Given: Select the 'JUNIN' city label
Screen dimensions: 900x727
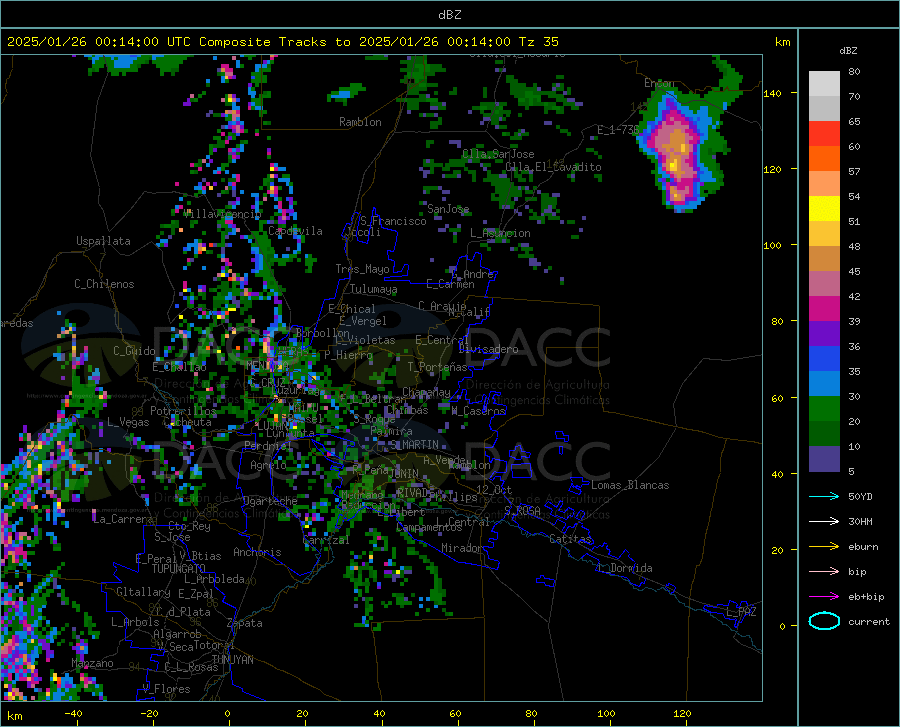Looking at the screenshot, I should pyautogui.click(x=404, y=473).
